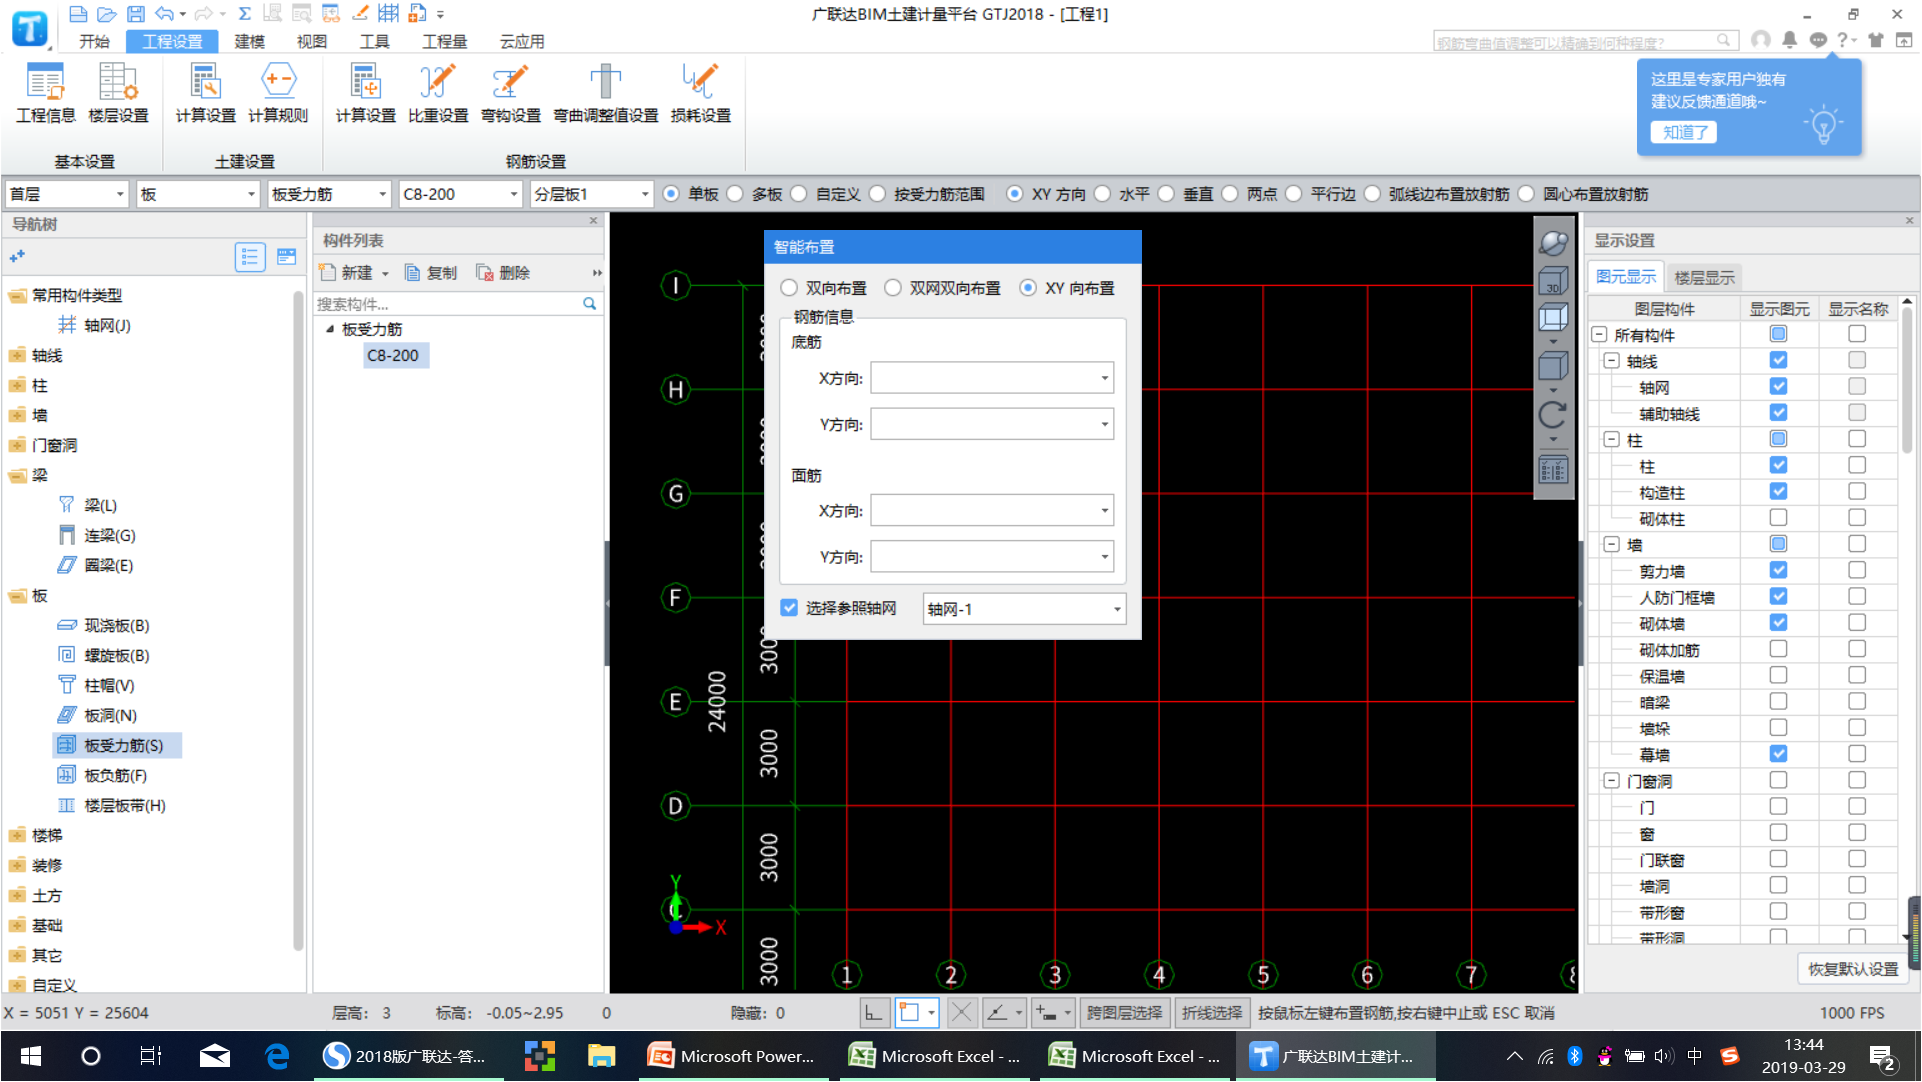
Task: Click 知道了 button in tip popup
Action: (1684, 132)
